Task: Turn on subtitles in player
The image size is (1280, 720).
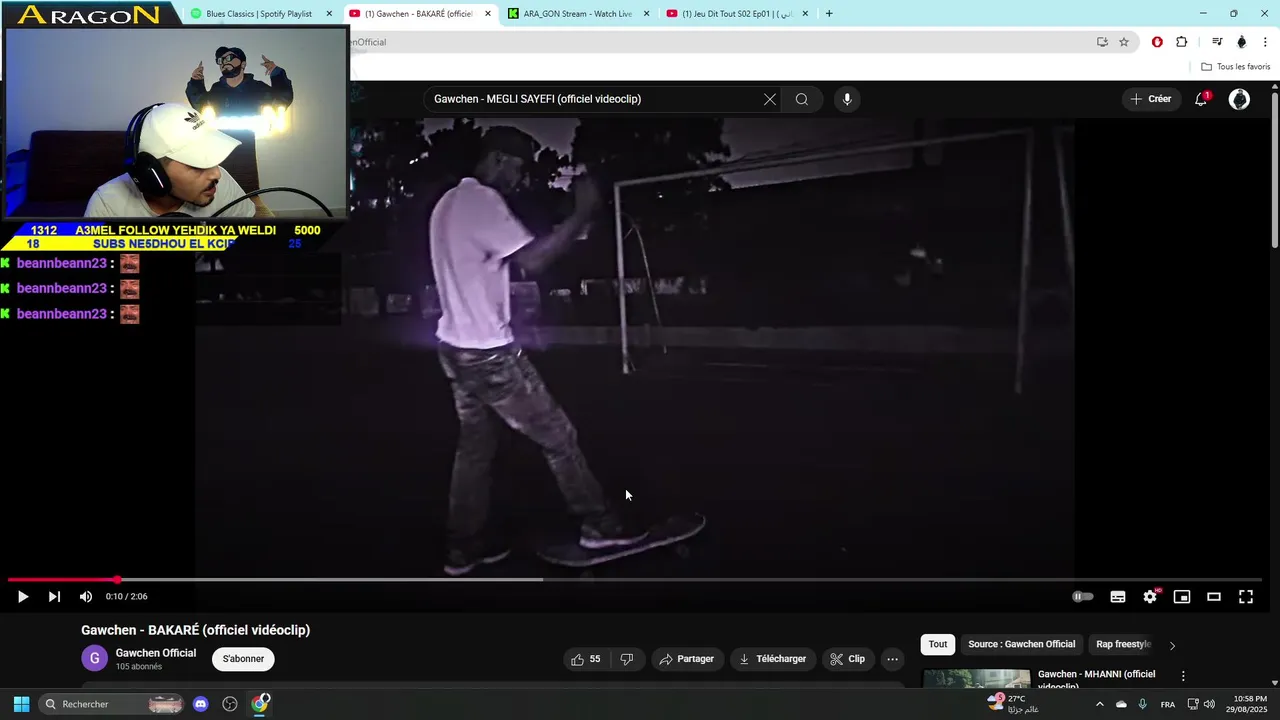Action: [1118, 597]
